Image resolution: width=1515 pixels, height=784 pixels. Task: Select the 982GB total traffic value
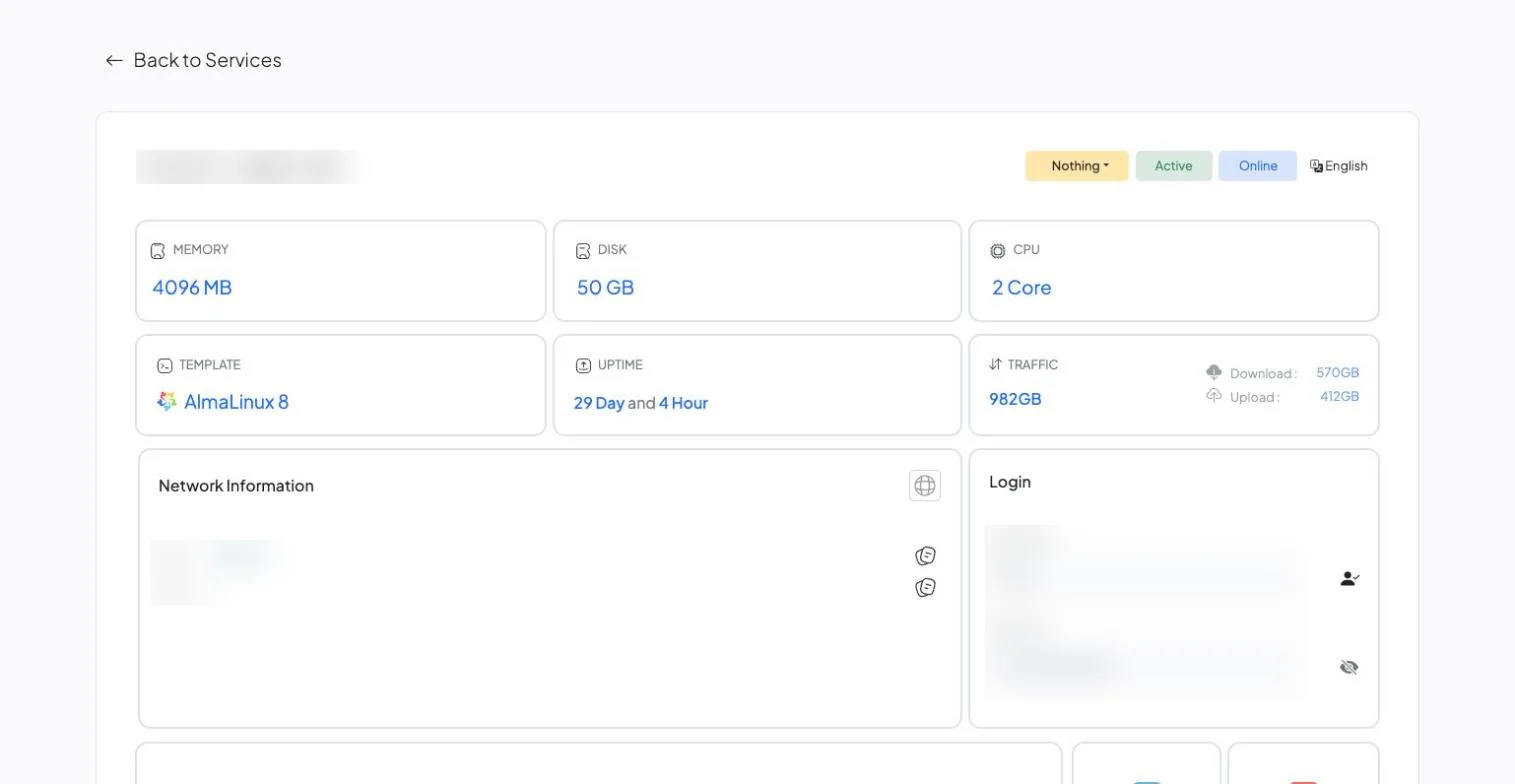[x=1015, y=399]
